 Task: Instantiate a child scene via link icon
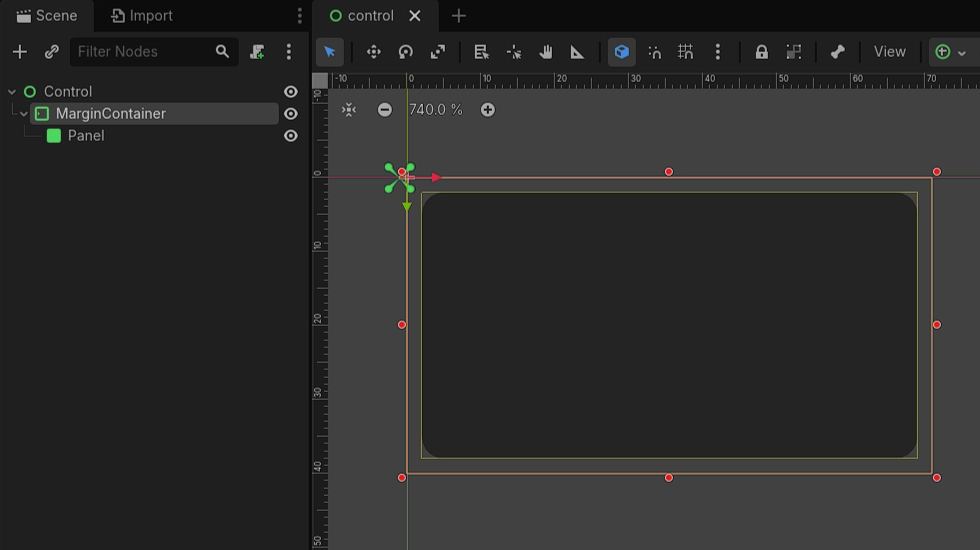coord(52,52)
